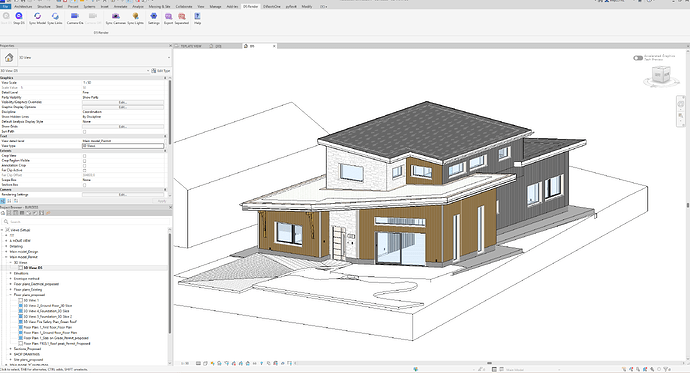Viewport: 690px width, 373px height.
Task: Click the Edit Type icon
Action: click(154, 70)
